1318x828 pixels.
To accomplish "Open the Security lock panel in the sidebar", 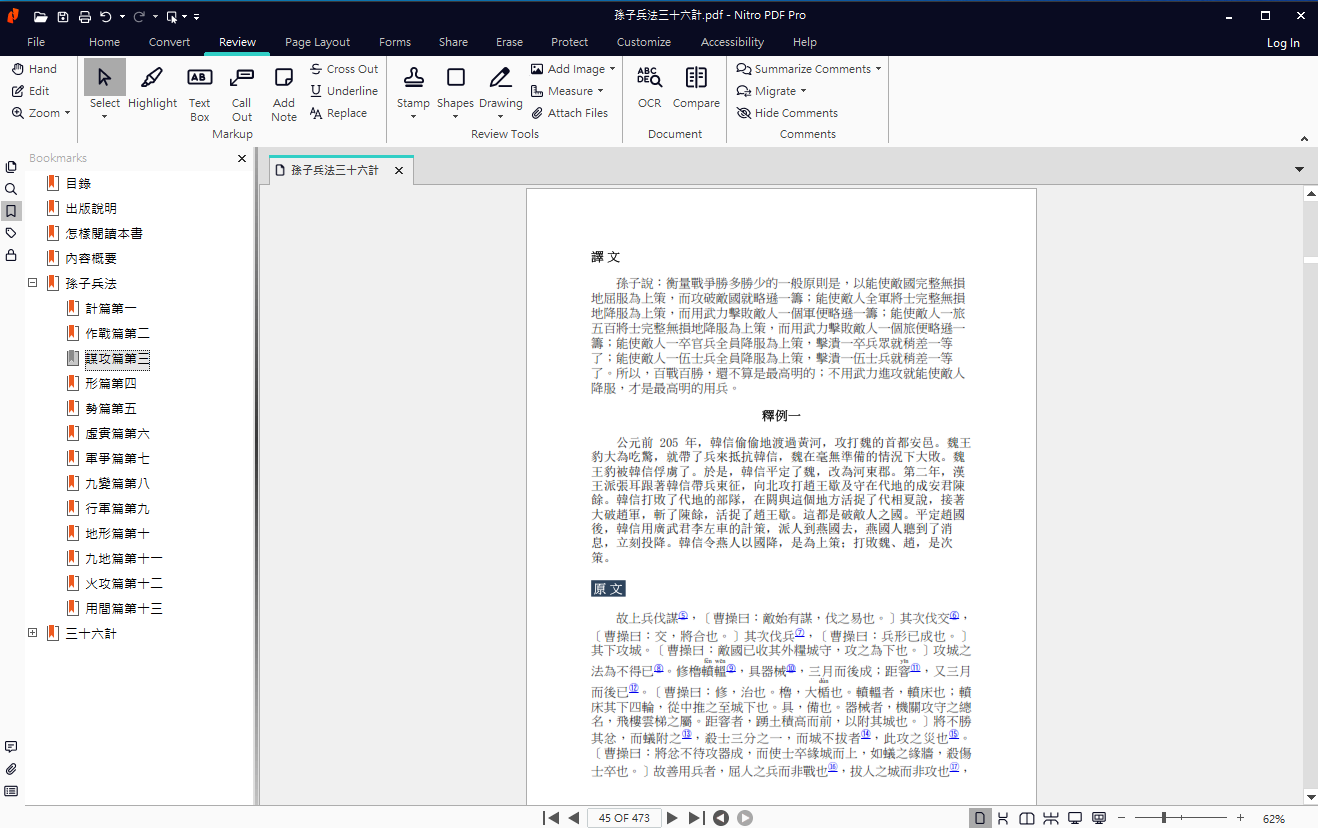I will (11, 255).
